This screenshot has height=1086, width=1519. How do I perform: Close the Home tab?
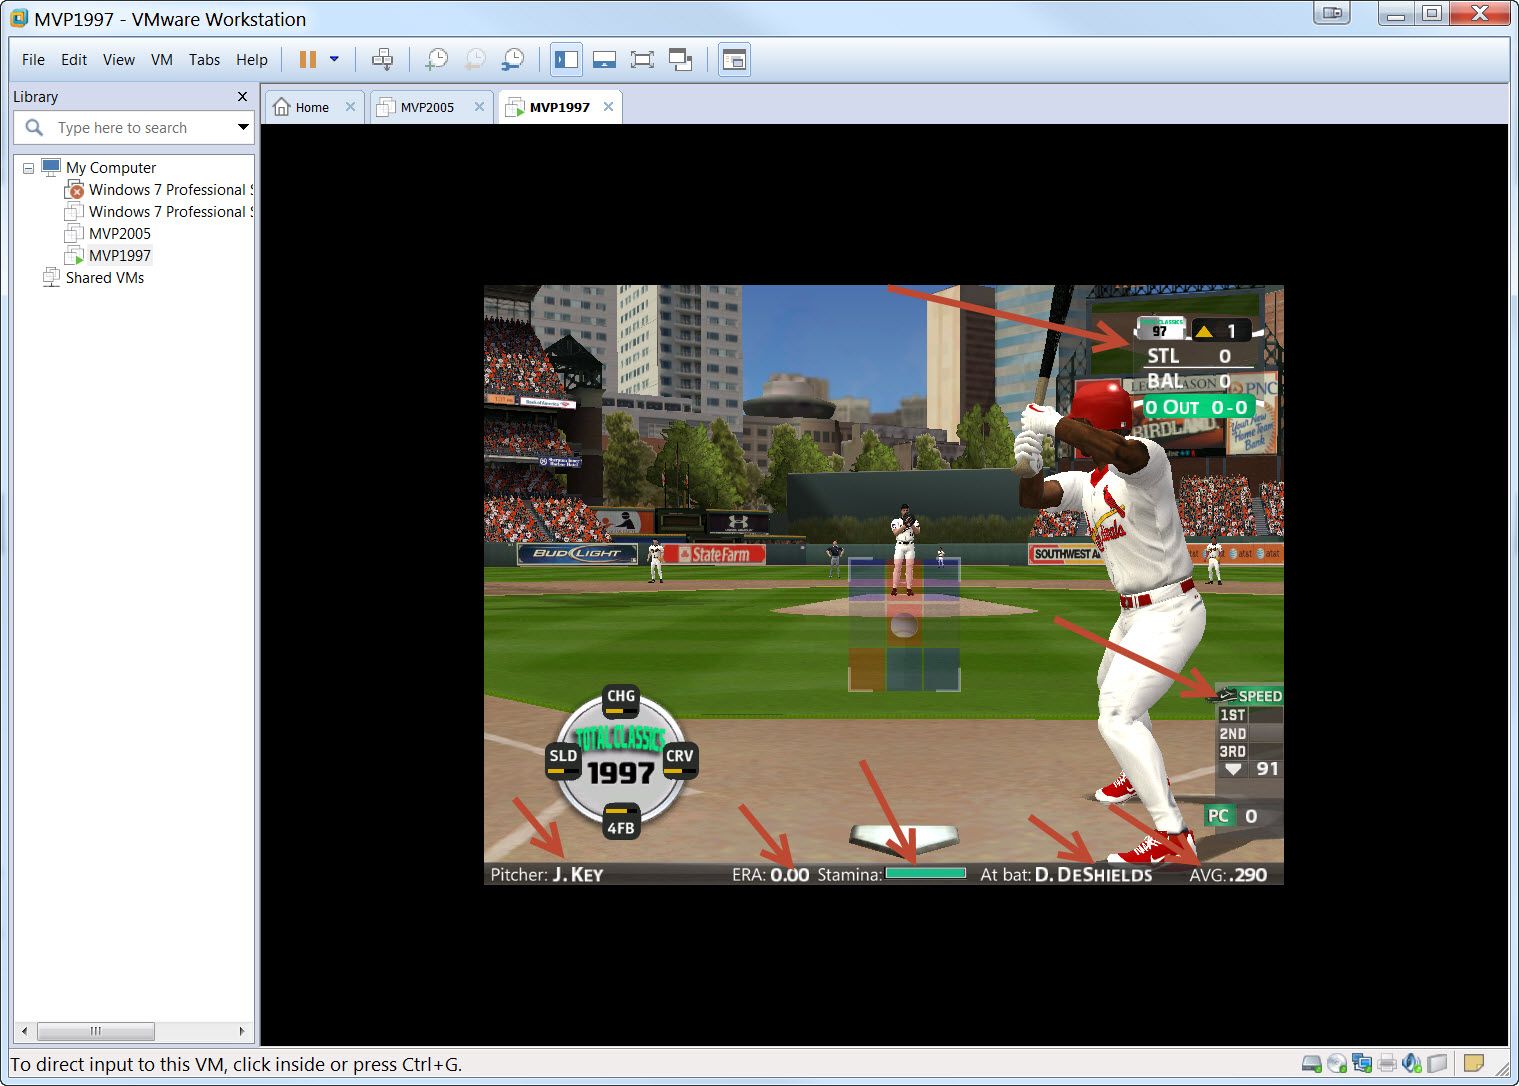point(350,107)
